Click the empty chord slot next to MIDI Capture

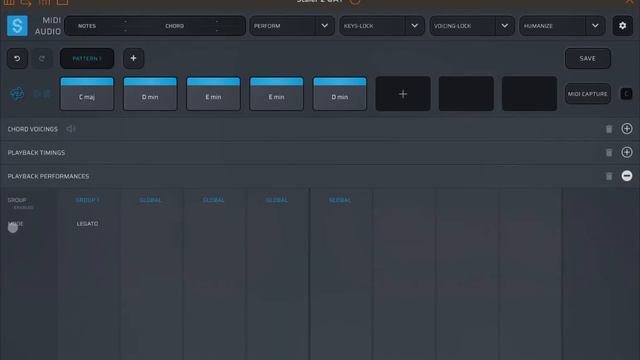coord(529,94)
